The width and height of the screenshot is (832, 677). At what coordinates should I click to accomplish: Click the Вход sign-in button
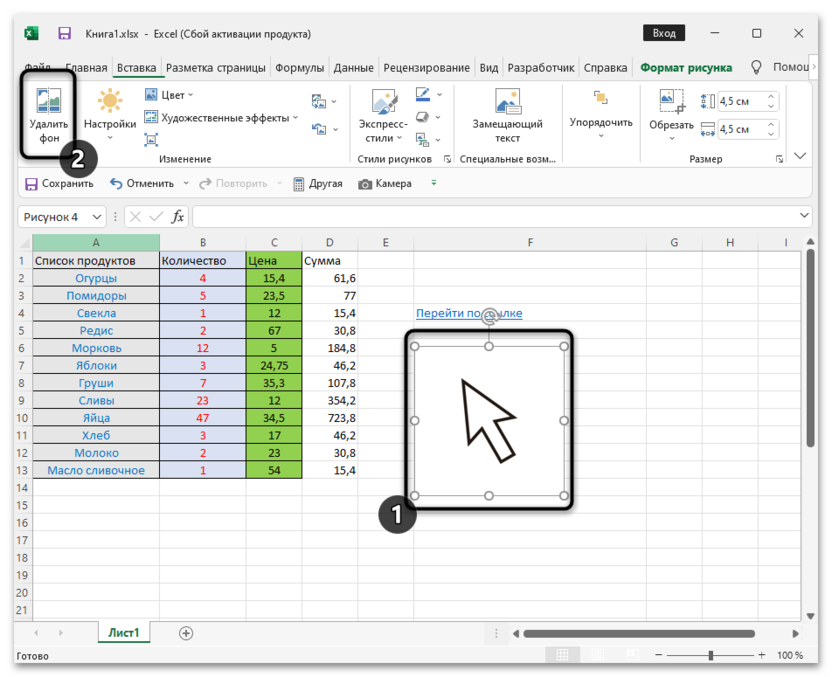pos(664,33)
